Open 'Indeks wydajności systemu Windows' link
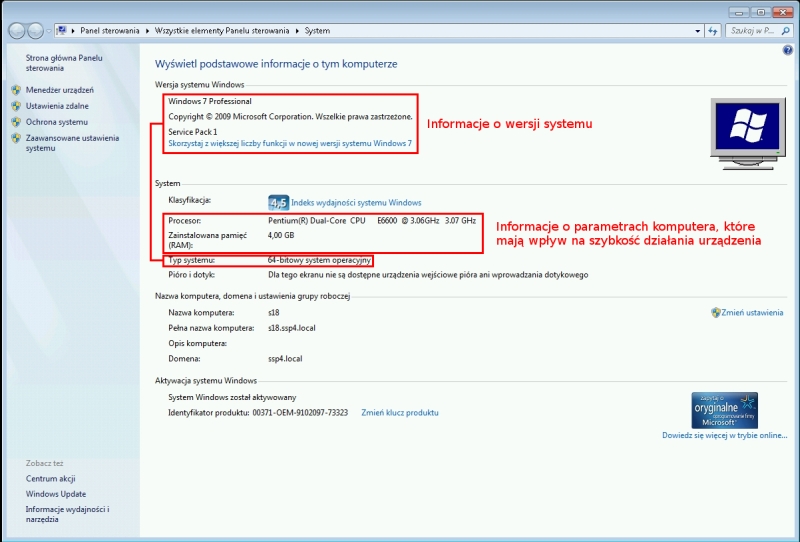Screen dimensions: 800x542 pos(356,203)
